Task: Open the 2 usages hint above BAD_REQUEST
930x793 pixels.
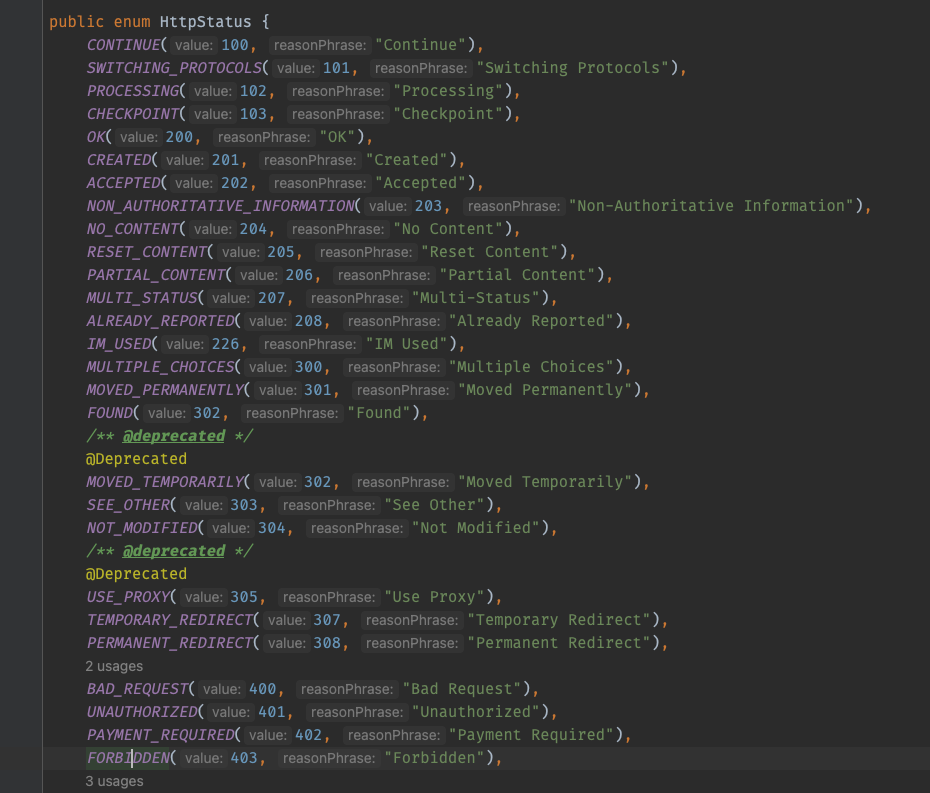Action: pos(114,666)
